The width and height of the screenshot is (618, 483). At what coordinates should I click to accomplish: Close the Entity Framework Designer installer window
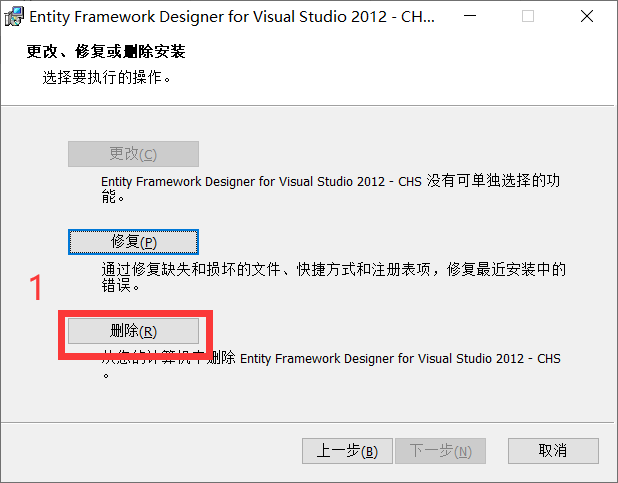pyautogui.click(x=587, y=16)
